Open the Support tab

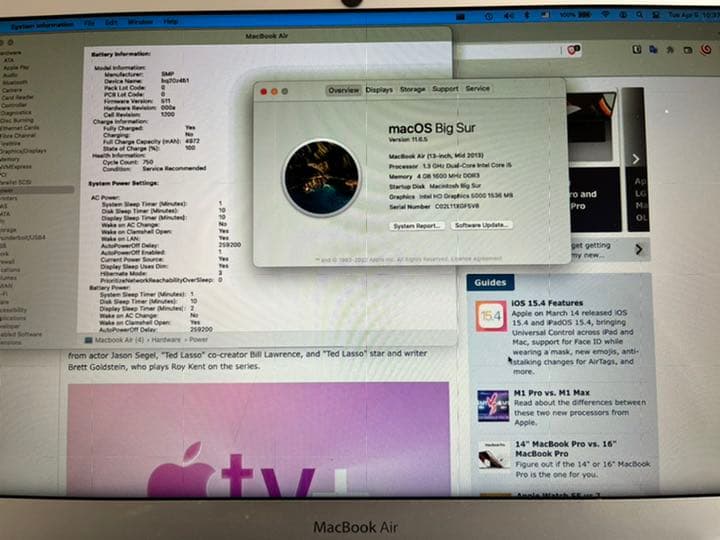(x=445, y=89)
